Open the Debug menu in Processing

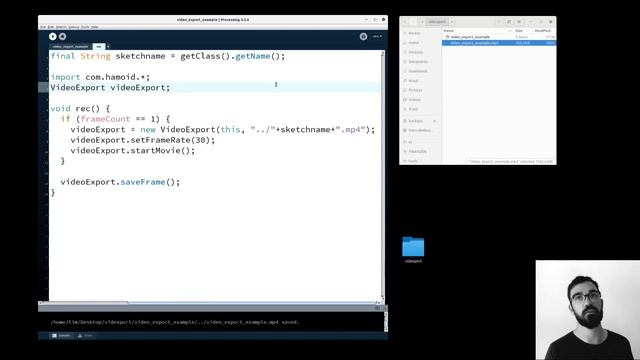click(74, 27)
